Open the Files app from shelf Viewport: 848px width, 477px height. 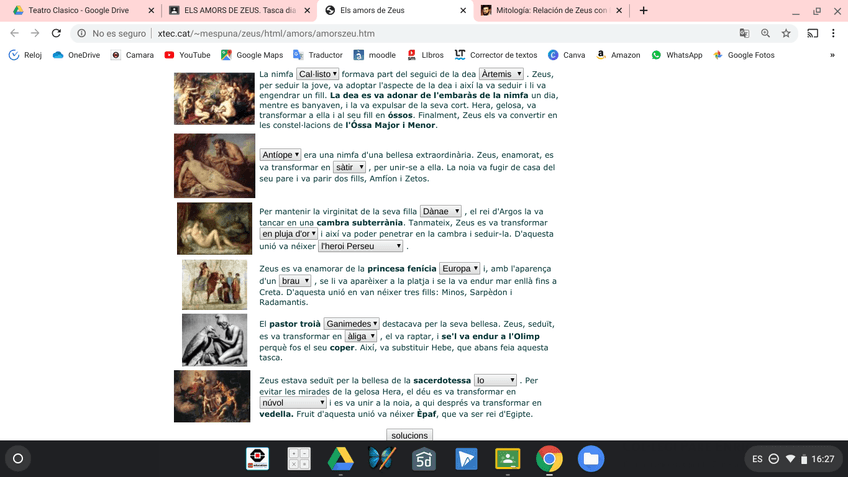[x=591, y=459]
